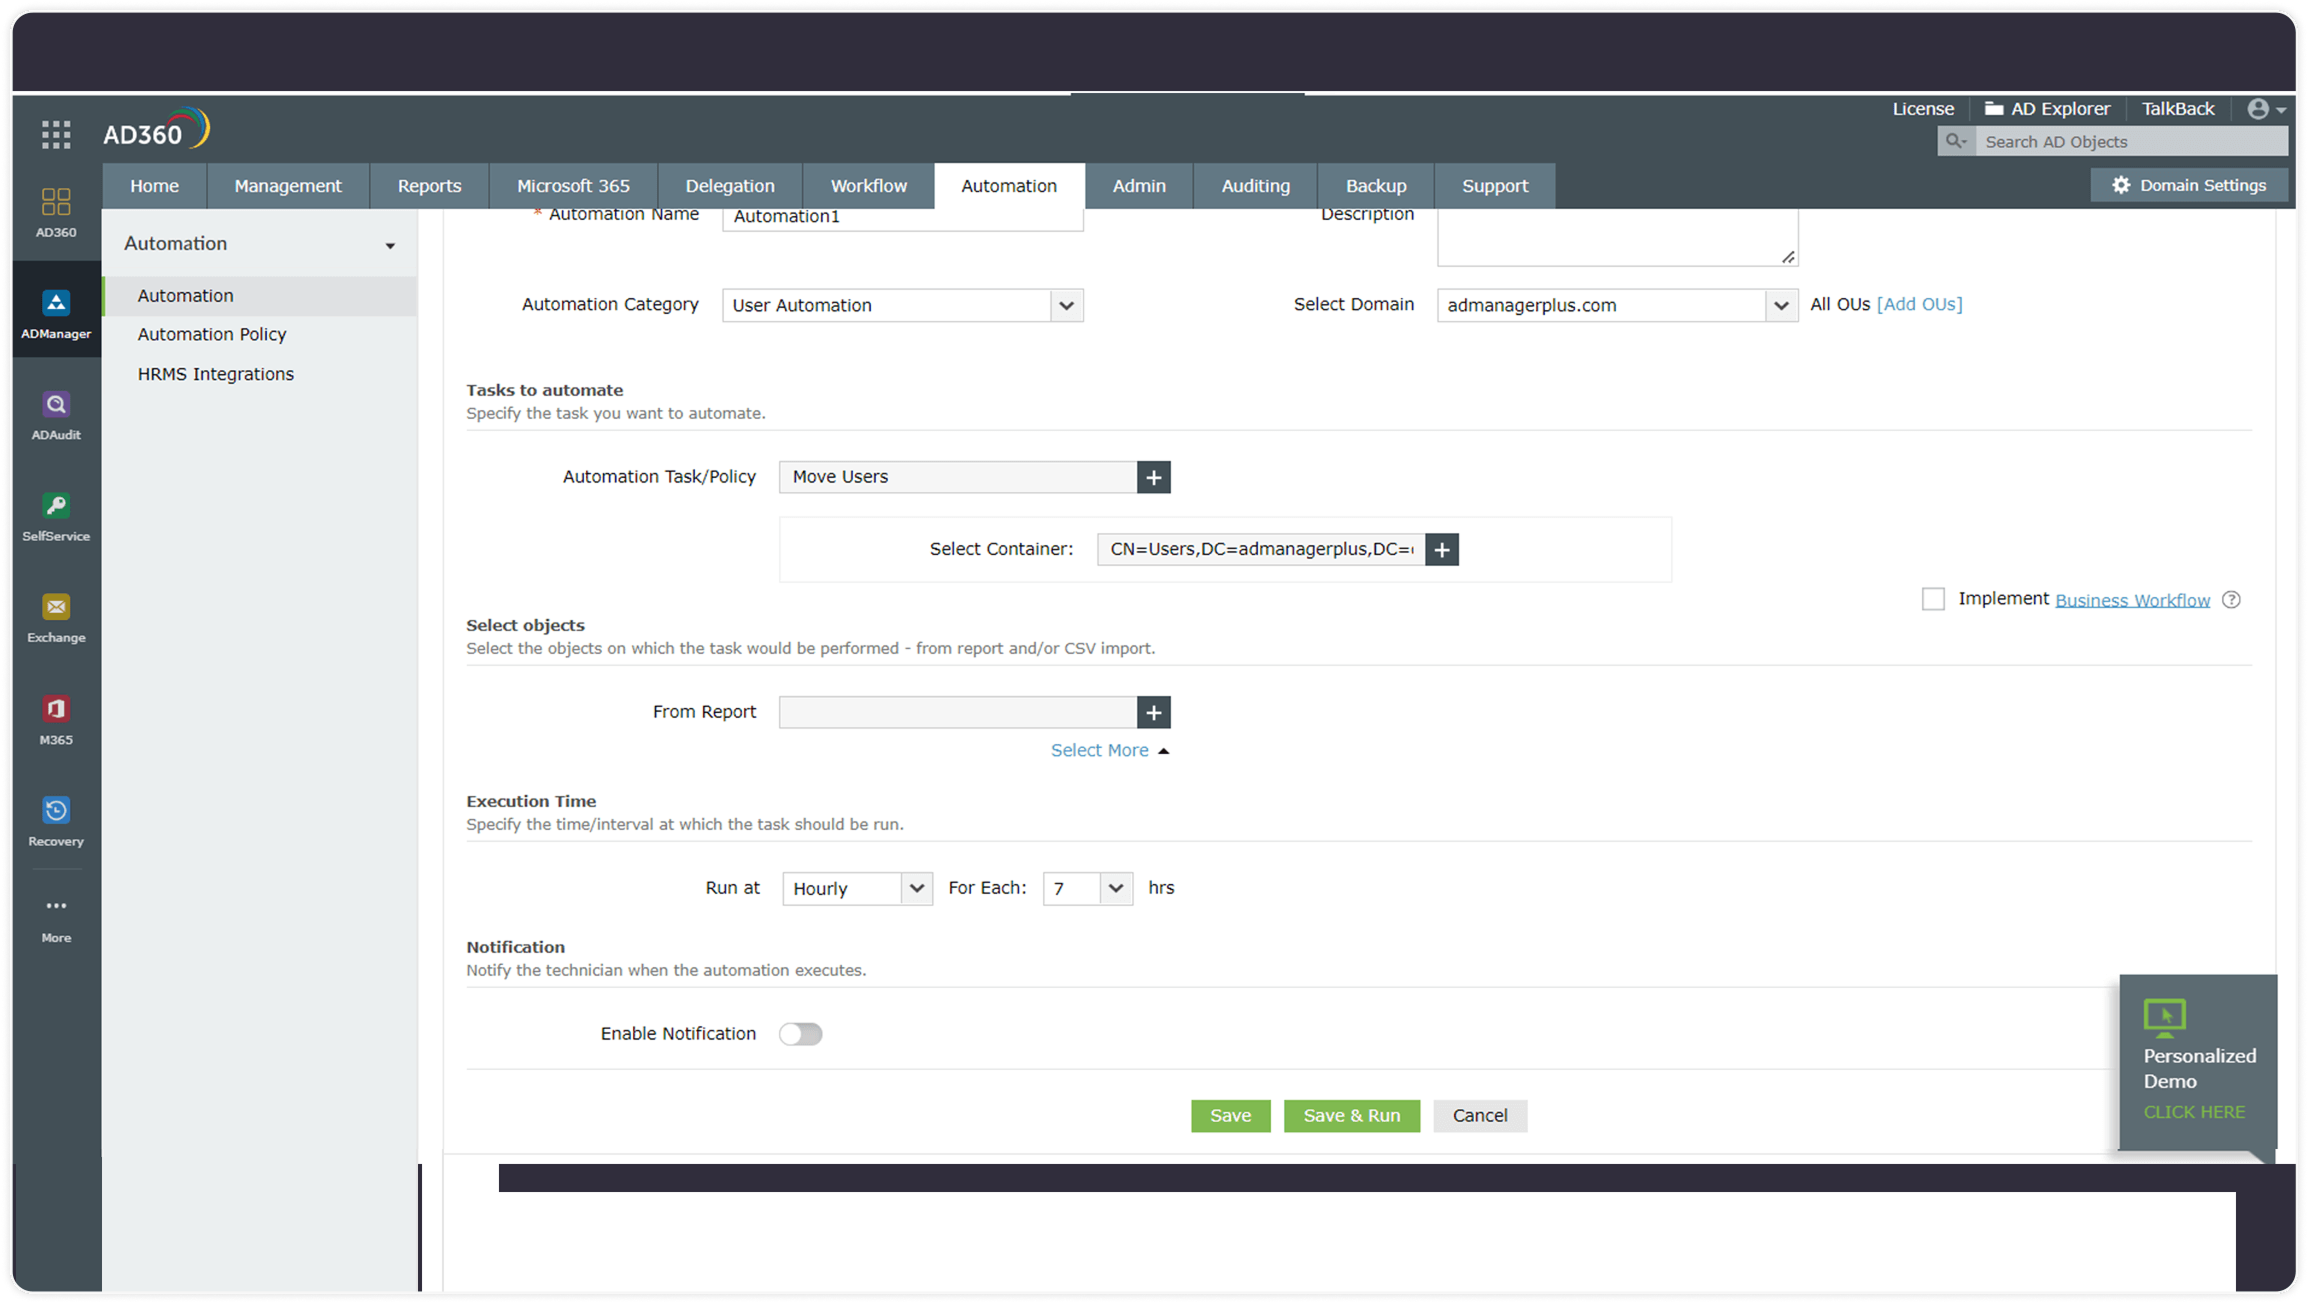Screen dimensions: 2308x1304
Task: Switch to the Delegation tab
Action: 729,186
